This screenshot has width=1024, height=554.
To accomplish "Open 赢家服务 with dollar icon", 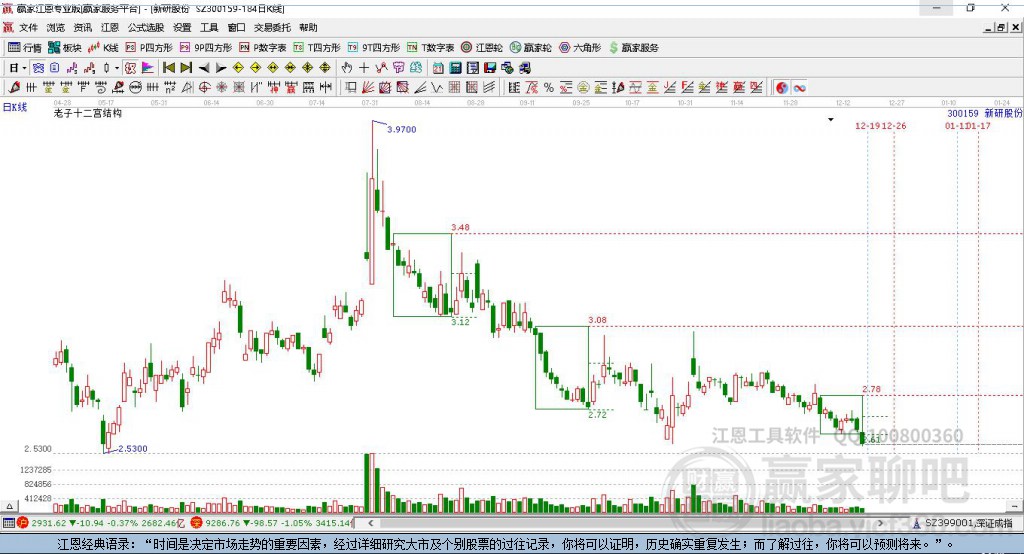I will click(633, 48).
